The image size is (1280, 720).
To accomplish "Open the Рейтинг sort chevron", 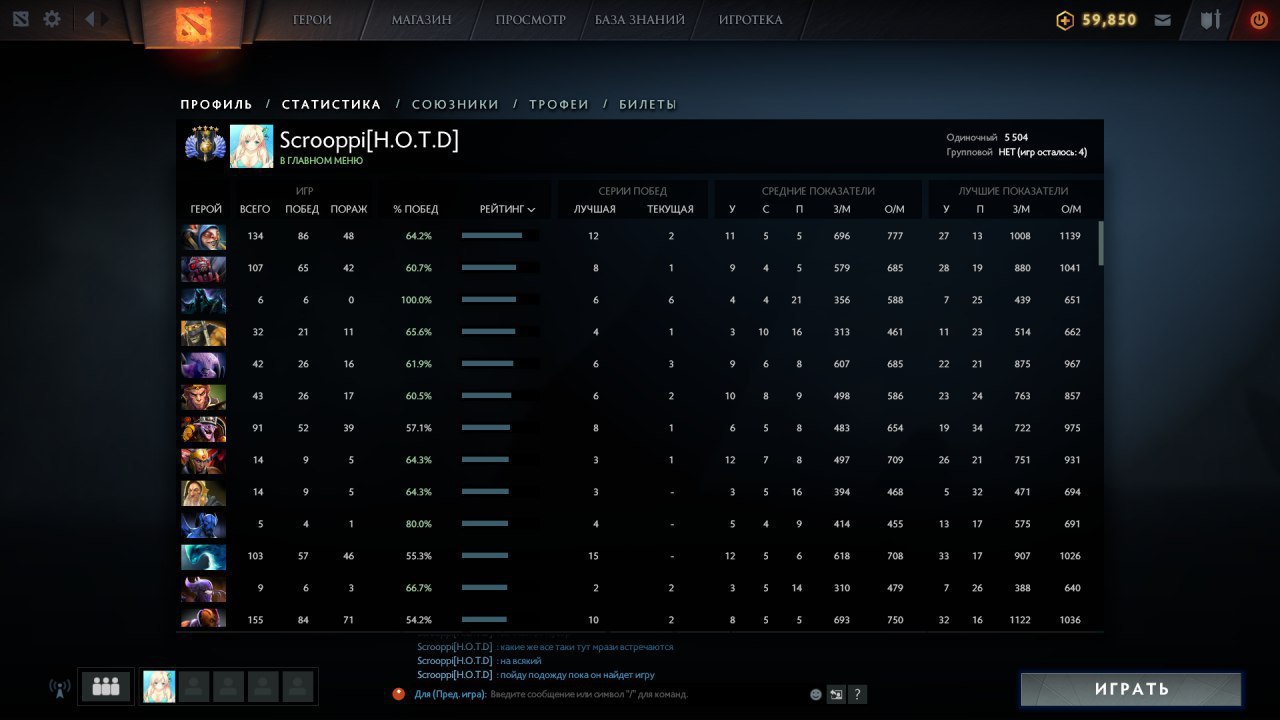I will 531,210.
